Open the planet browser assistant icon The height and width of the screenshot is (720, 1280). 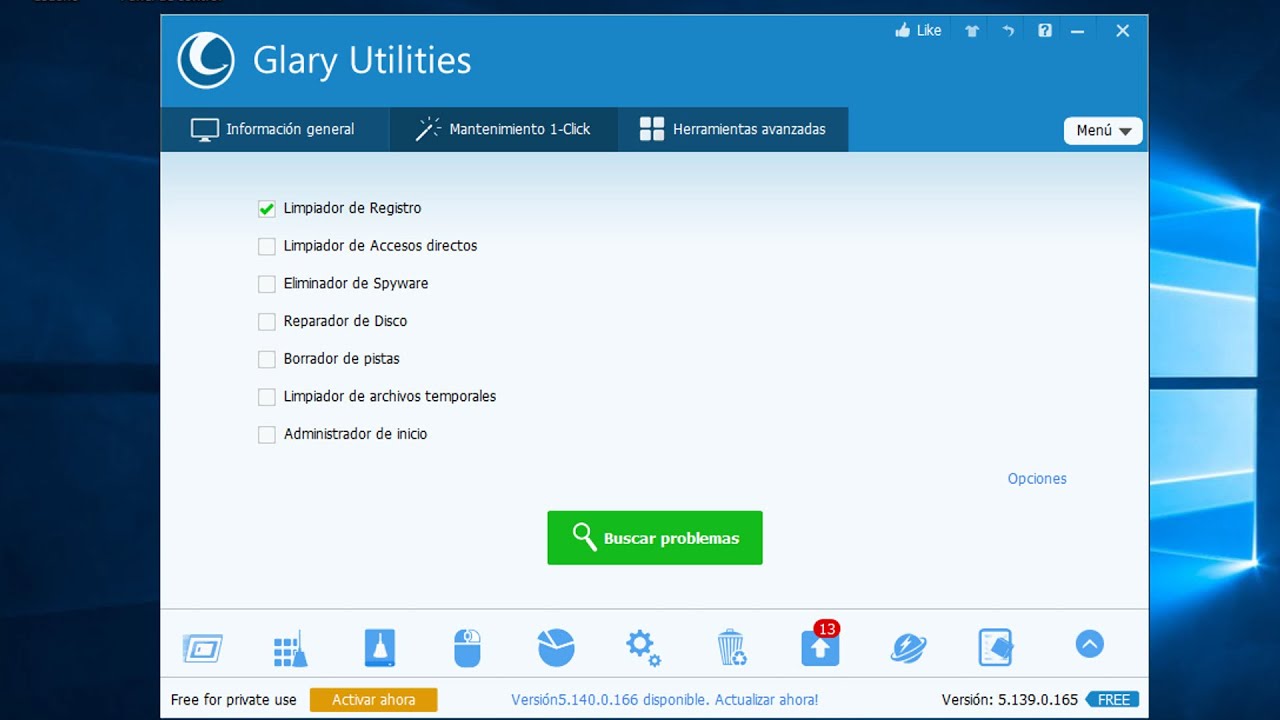click(908, 648)
